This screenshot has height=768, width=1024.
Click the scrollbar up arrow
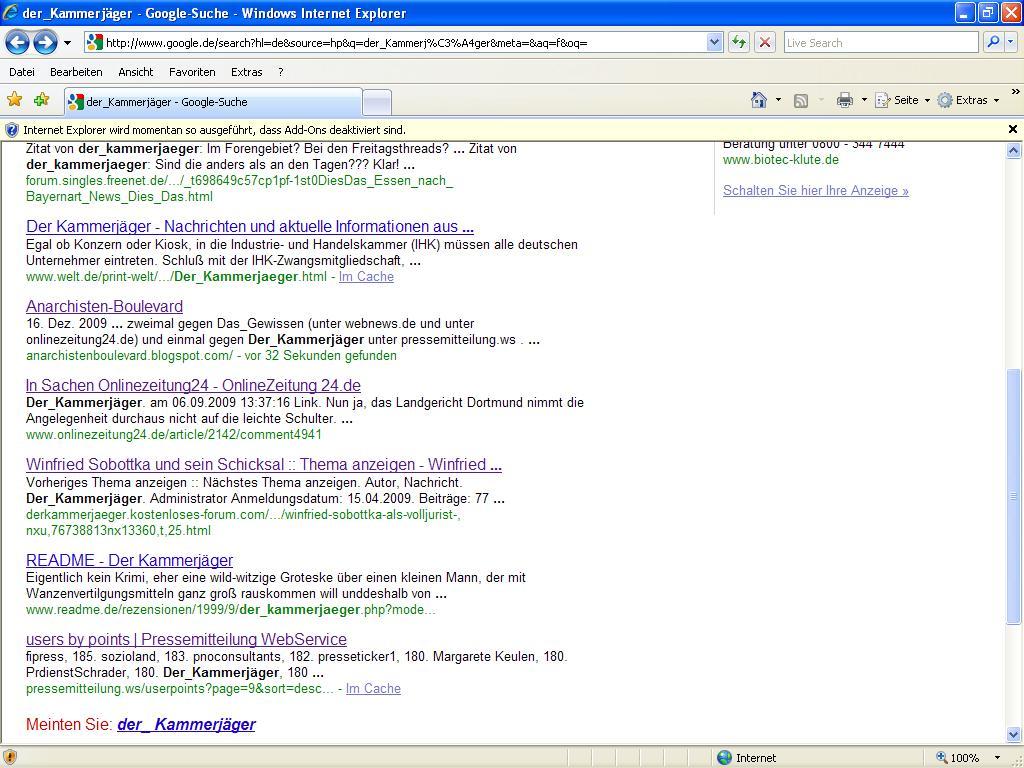tap(1014, 150)
